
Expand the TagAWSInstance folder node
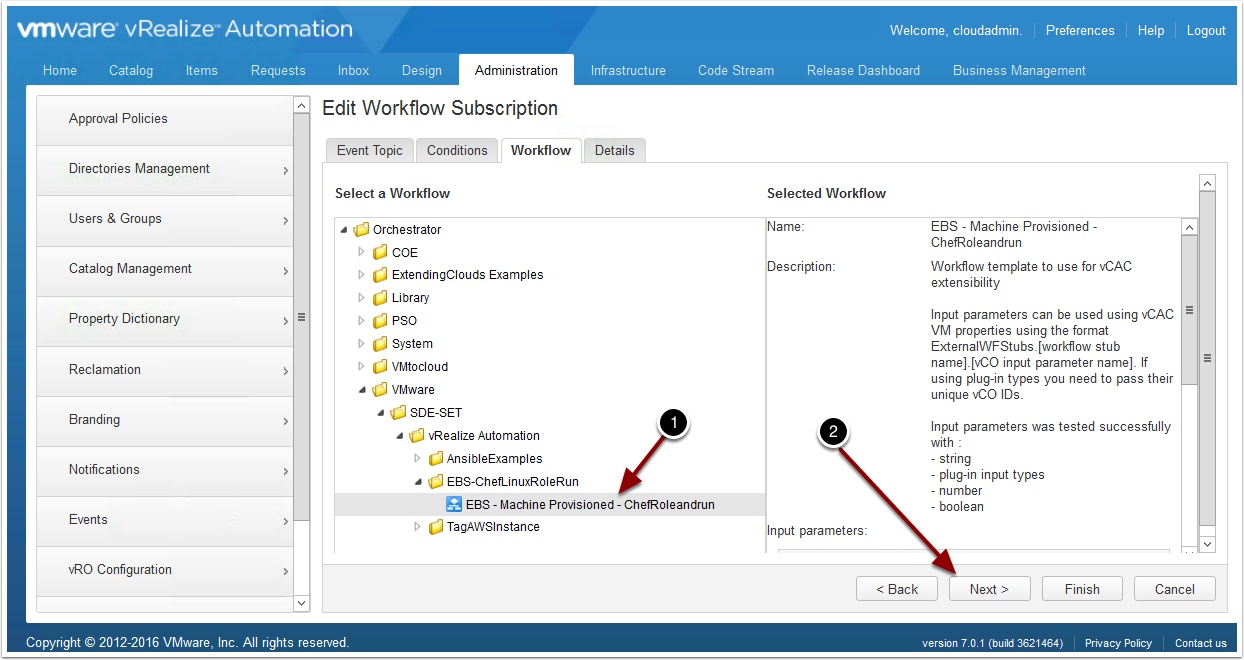click(418, 527)
